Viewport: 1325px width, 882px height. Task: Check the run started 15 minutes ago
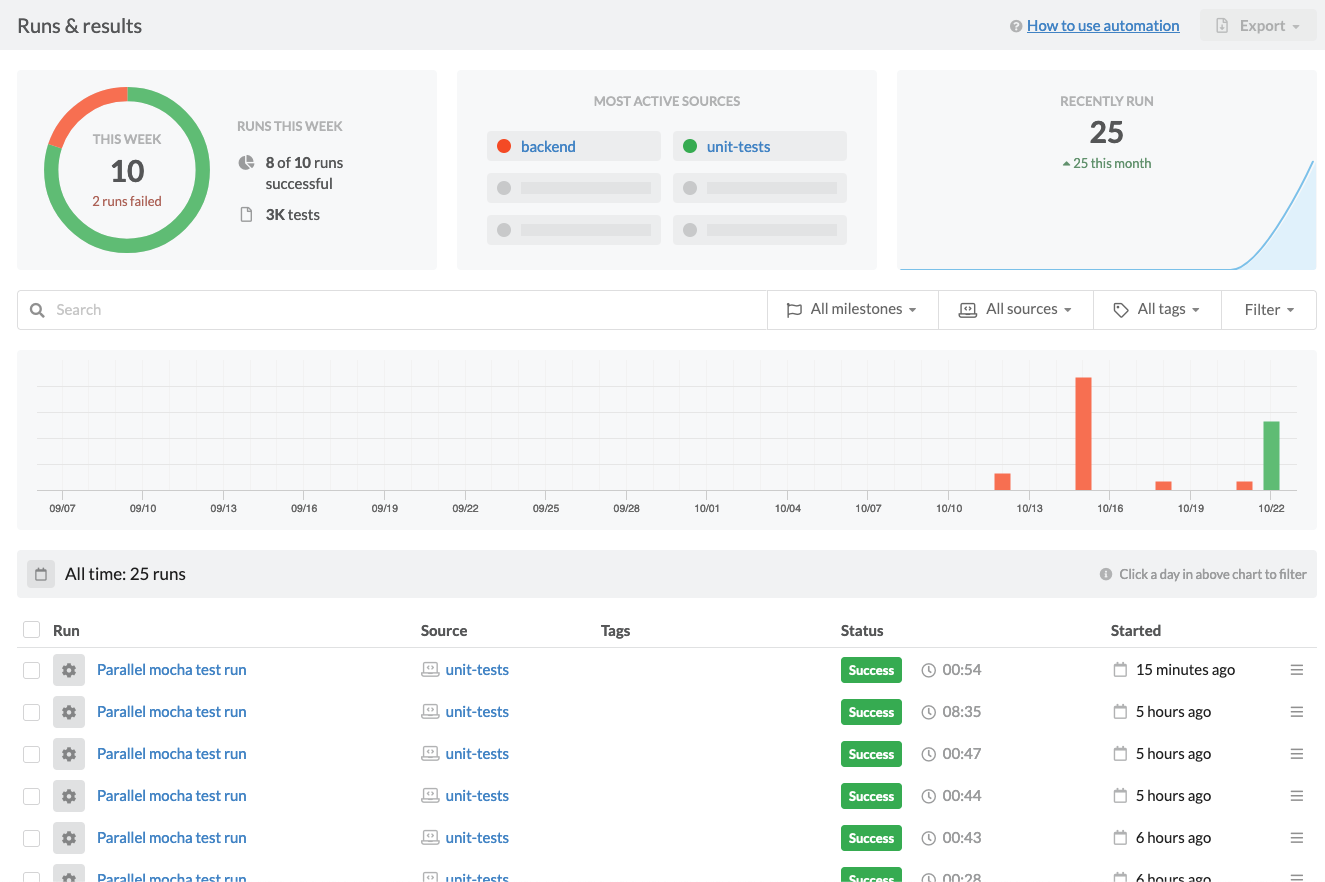(31, 670)
